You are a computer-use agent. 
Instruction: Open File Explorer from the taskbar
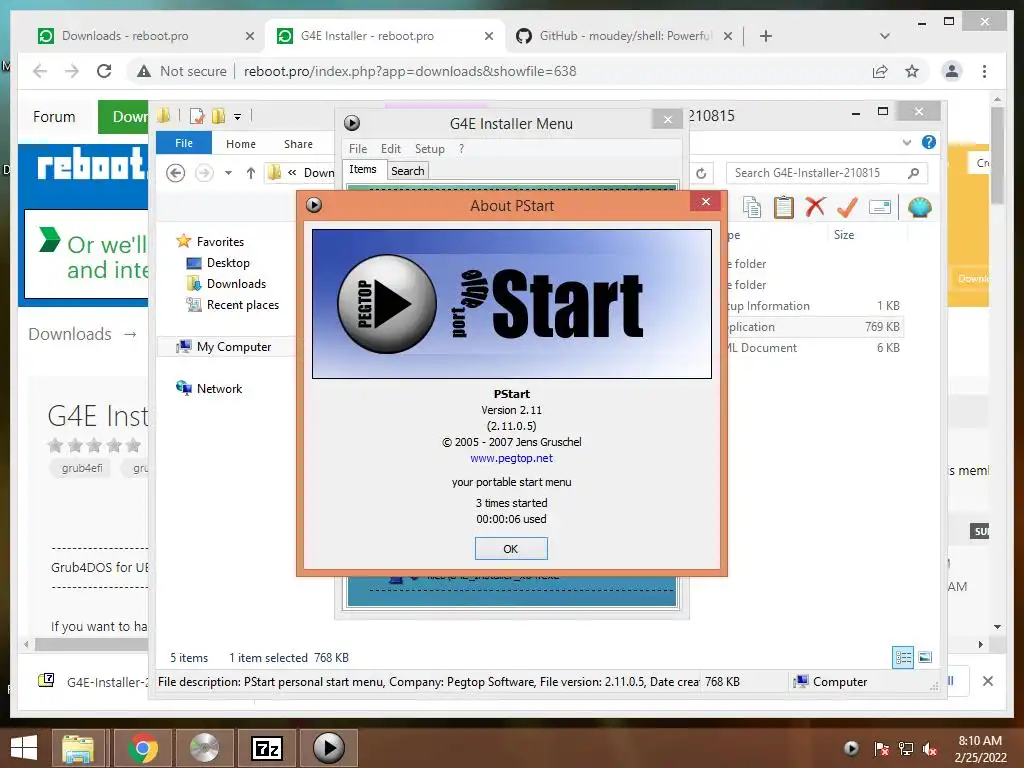click(78, 748)
